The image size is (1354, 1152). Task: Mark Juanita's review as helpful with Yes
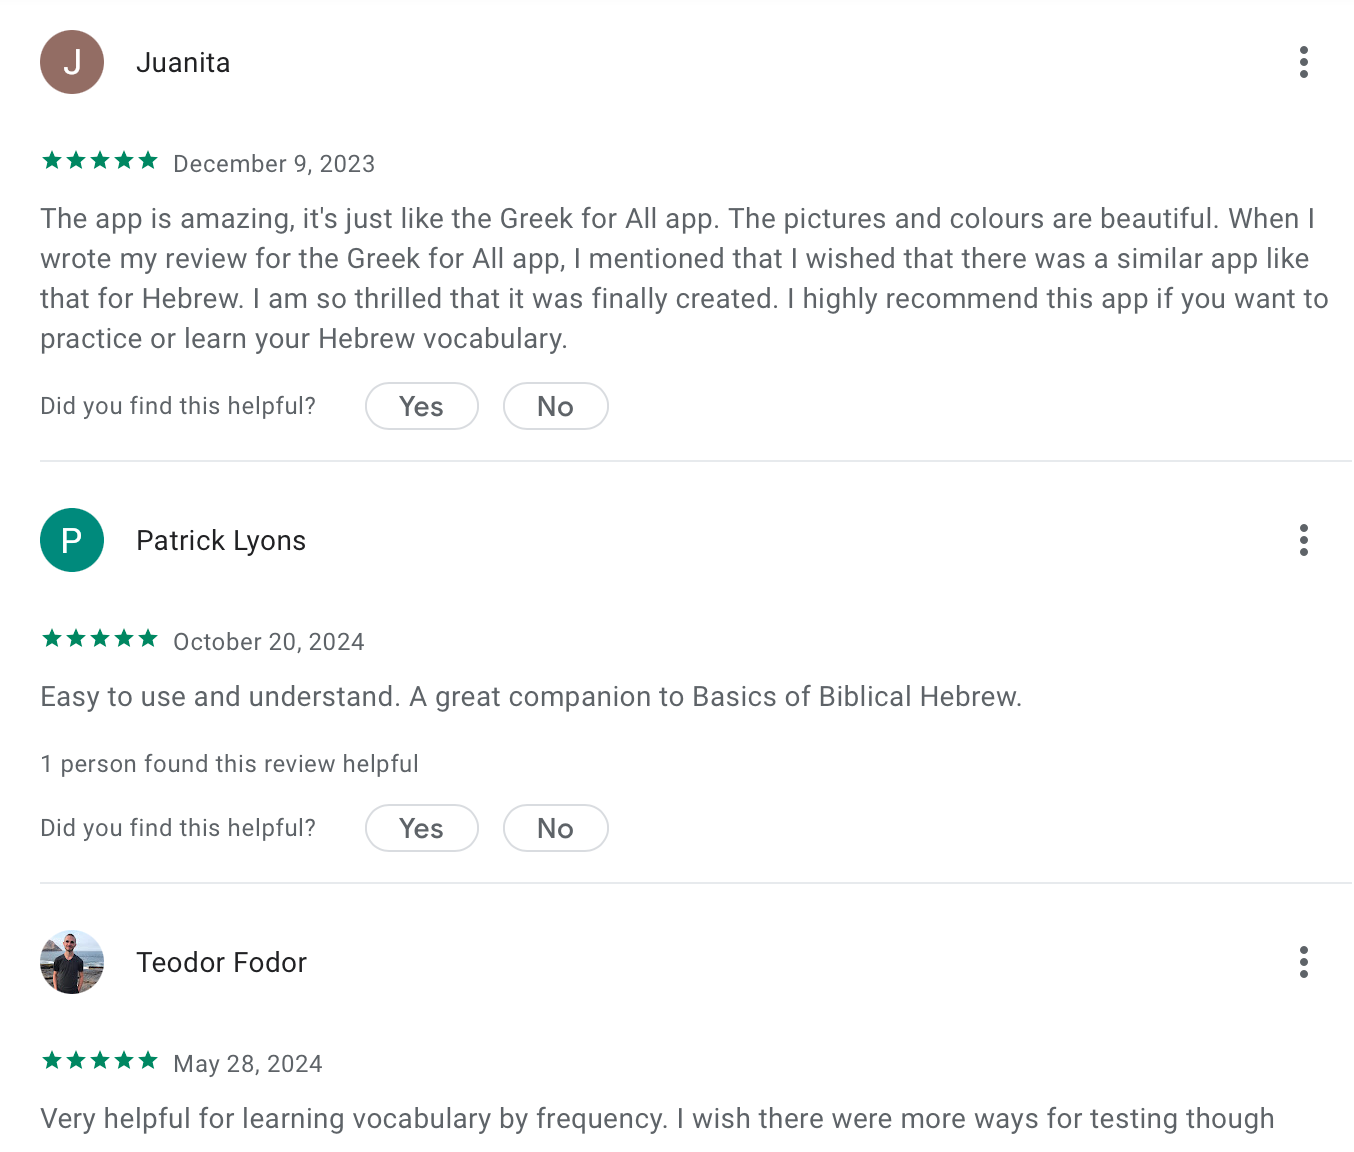(x=422, y=406)
